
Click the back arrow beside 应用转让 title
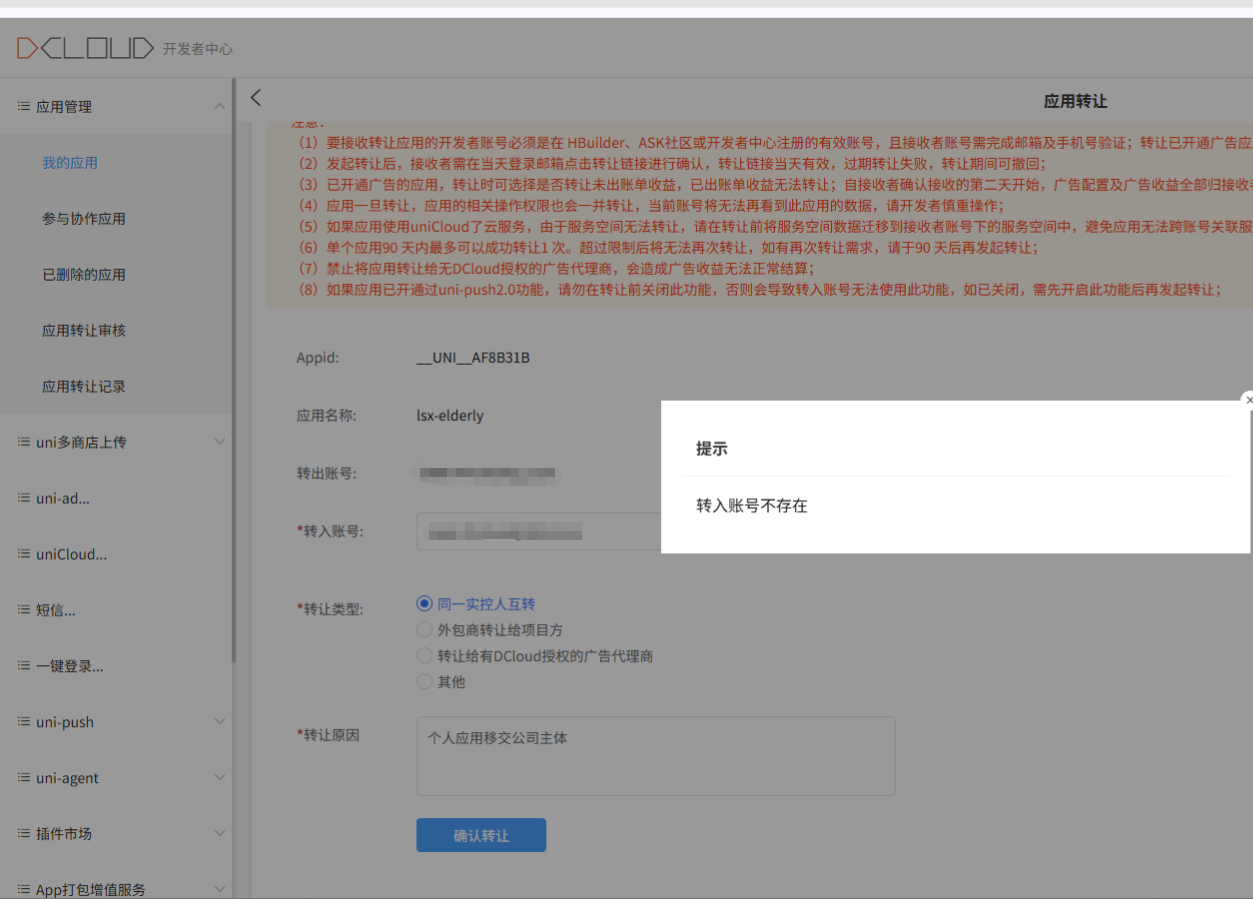click(x=256, y=97)
